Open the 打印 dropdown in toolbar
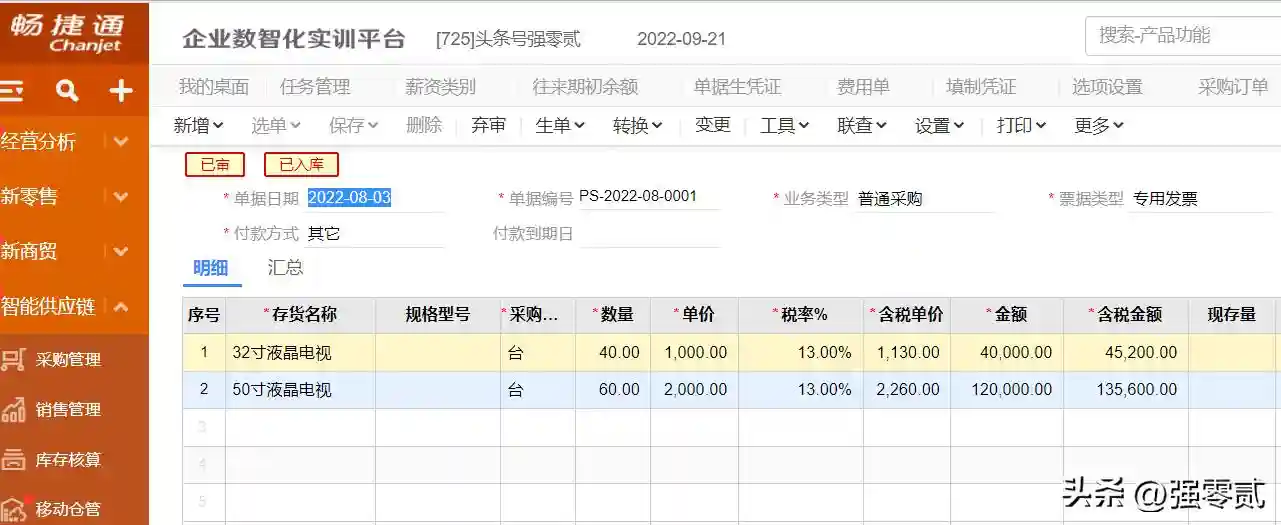The width and height of the screenshot is (1281, 525). [x=1021, y=126]
